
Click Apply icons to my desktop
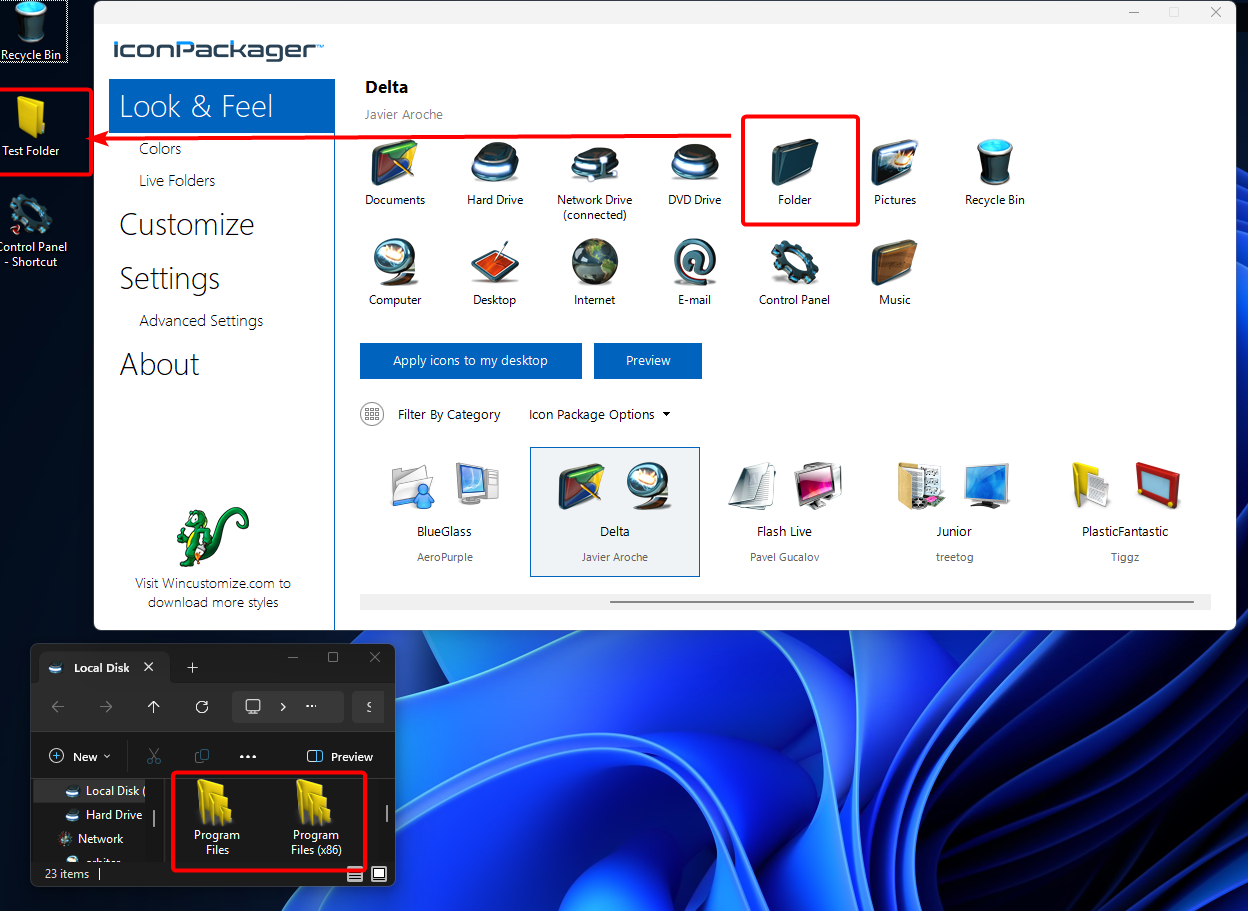click(470, 361)
